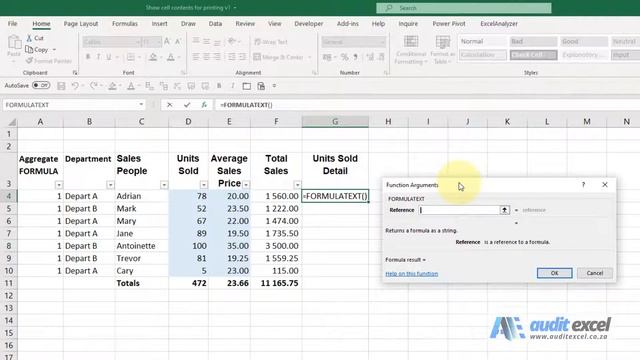Viewport: 640px width, 360px height.
Task: Click the Format Painter brush
Action: pyautogui.click(x=29, y=60)
